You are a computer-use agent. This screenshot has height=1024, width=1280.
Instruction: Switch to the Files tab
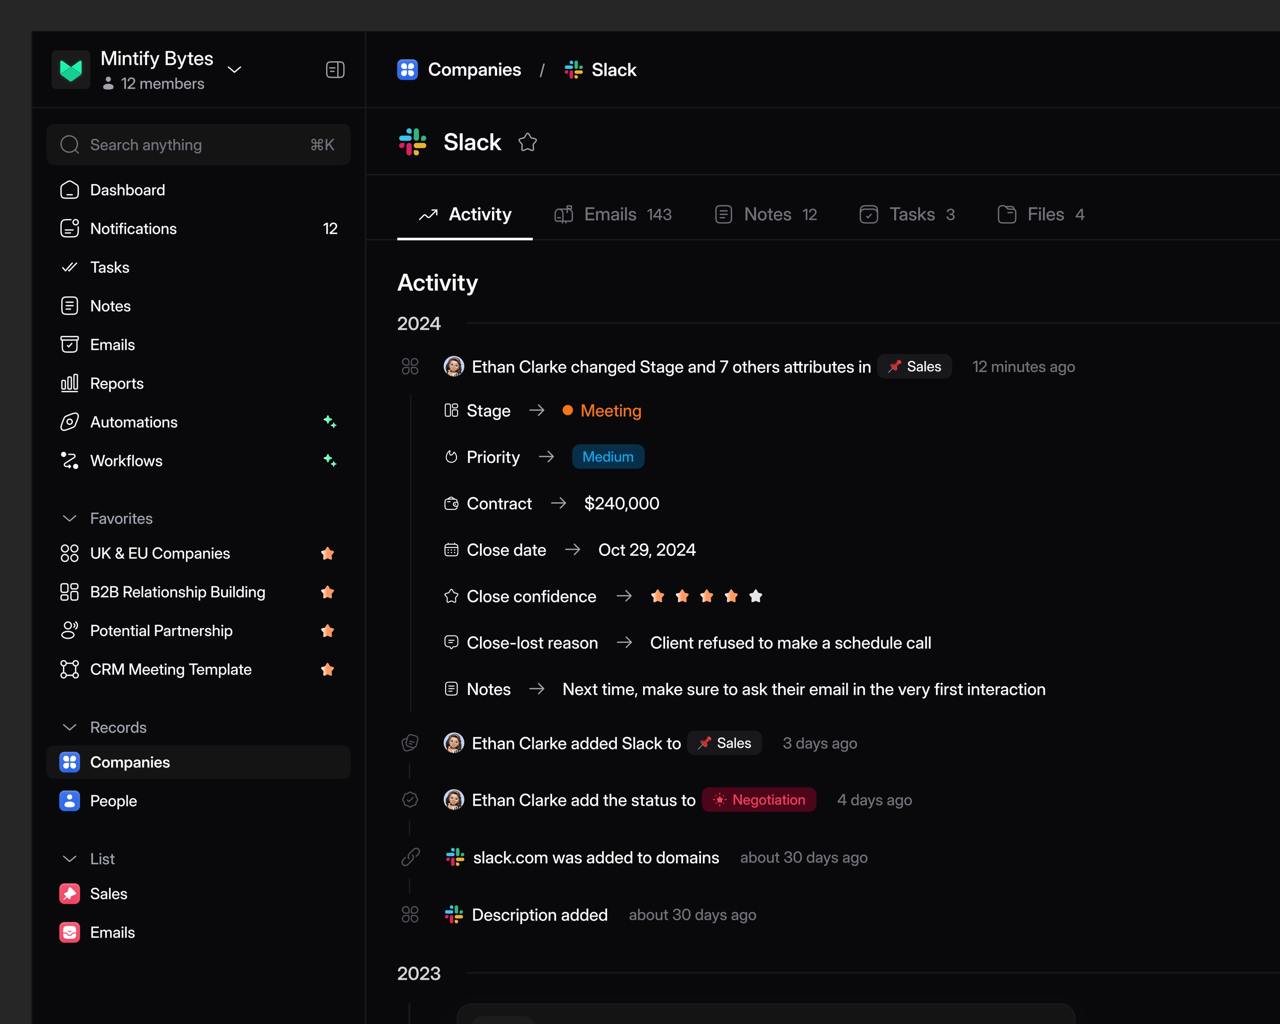click(1041, 214)
